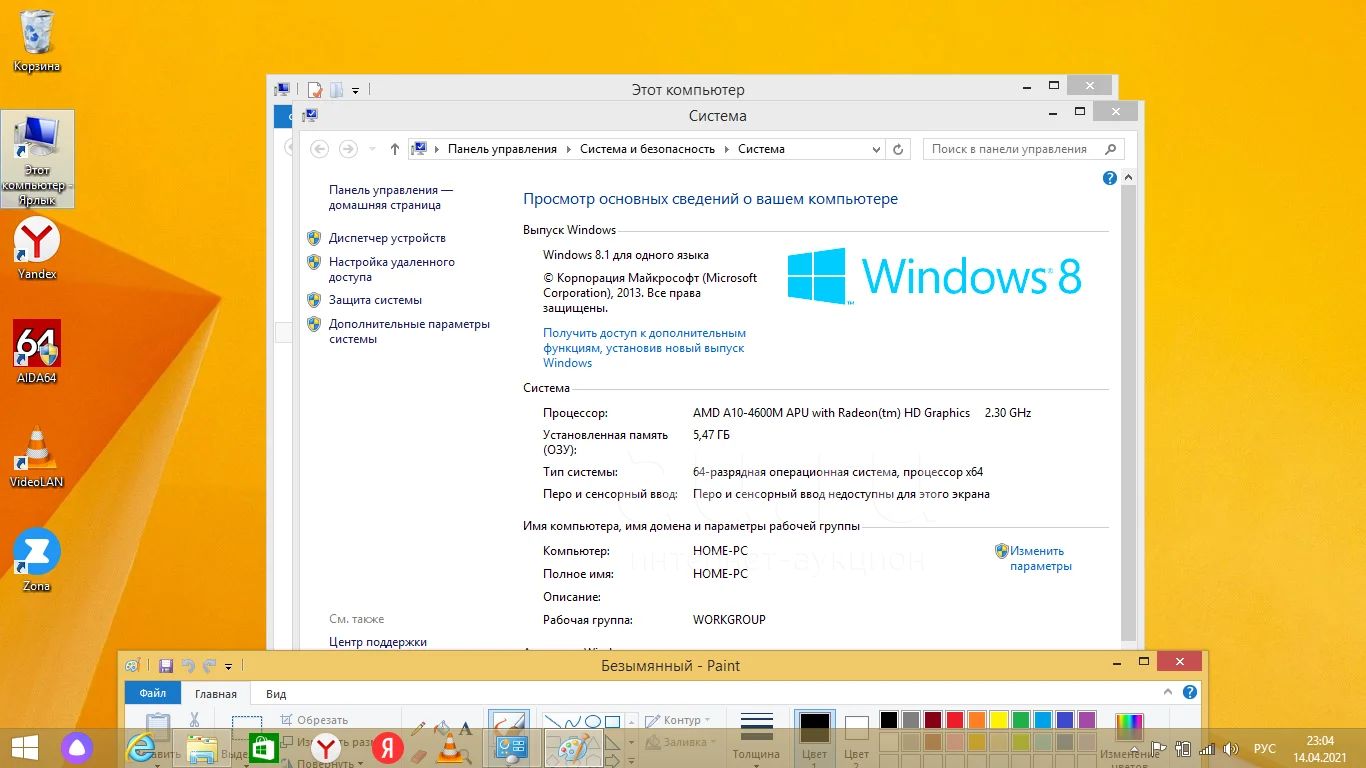Viewport: 1366px width, 768px height.
Task: Select Цвет 2 white color box
Action: 857,738
